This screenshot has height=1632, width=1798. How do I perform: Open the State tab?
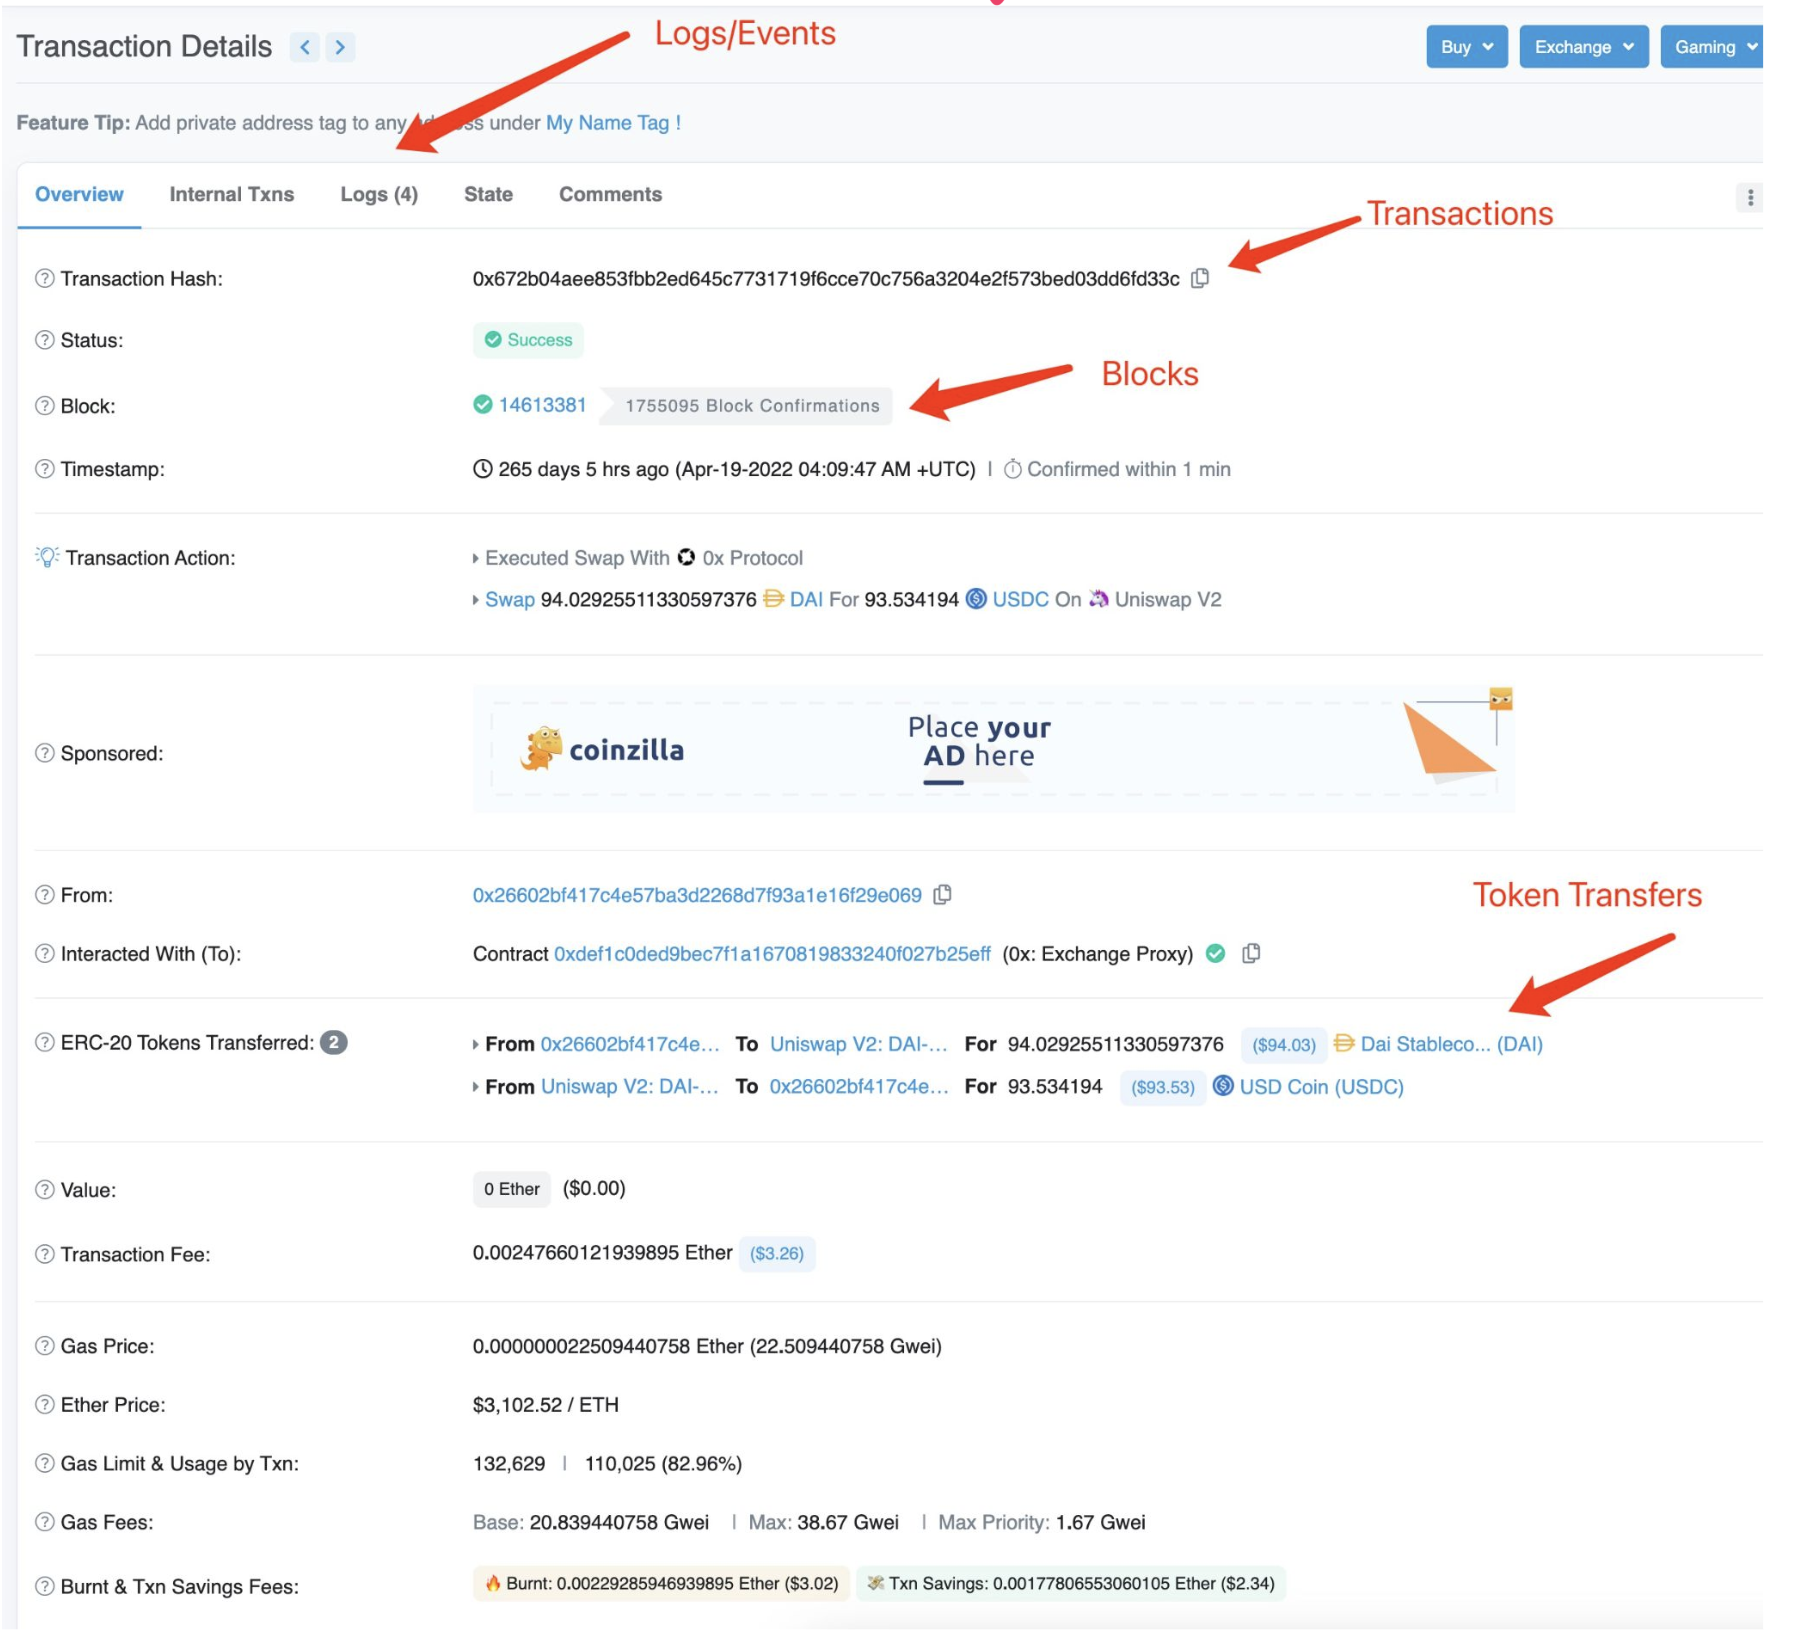click(x=488, y=195)
